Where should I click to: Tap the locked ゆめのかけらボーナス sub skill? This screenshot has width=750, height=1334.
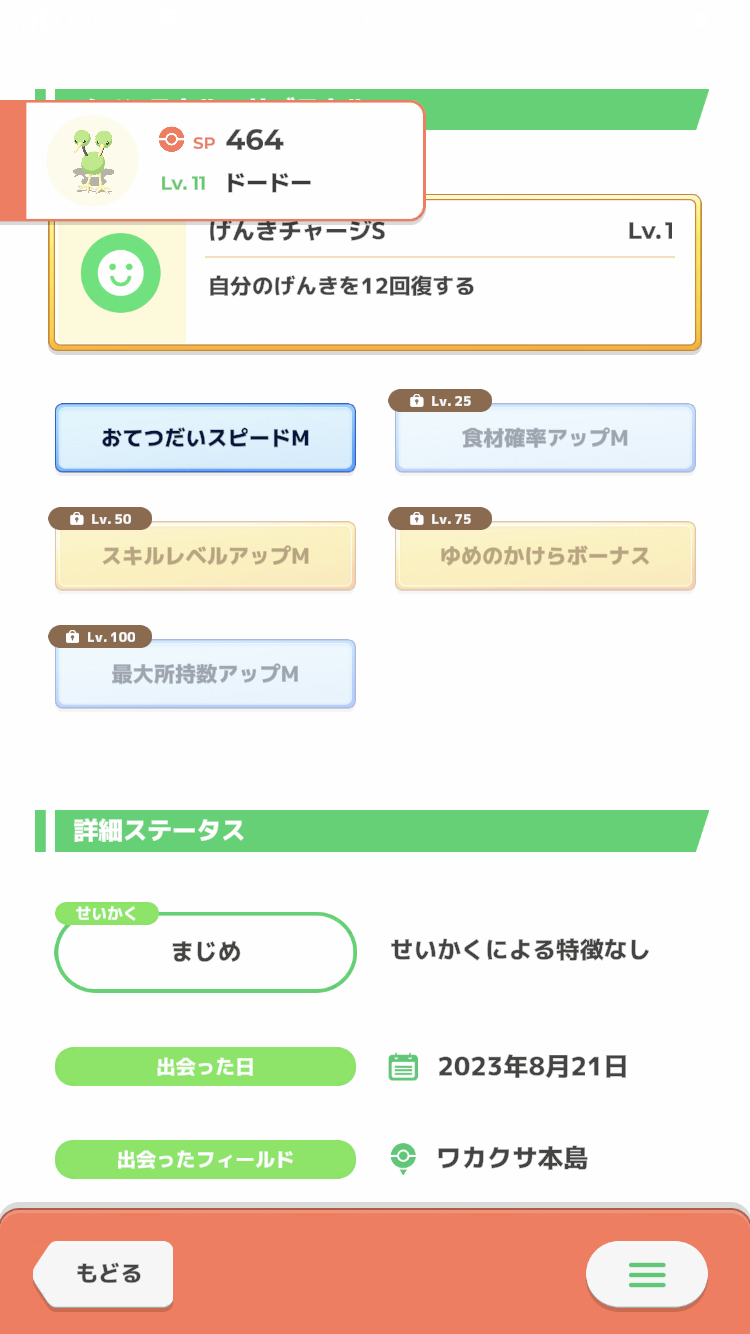point(545,557)
